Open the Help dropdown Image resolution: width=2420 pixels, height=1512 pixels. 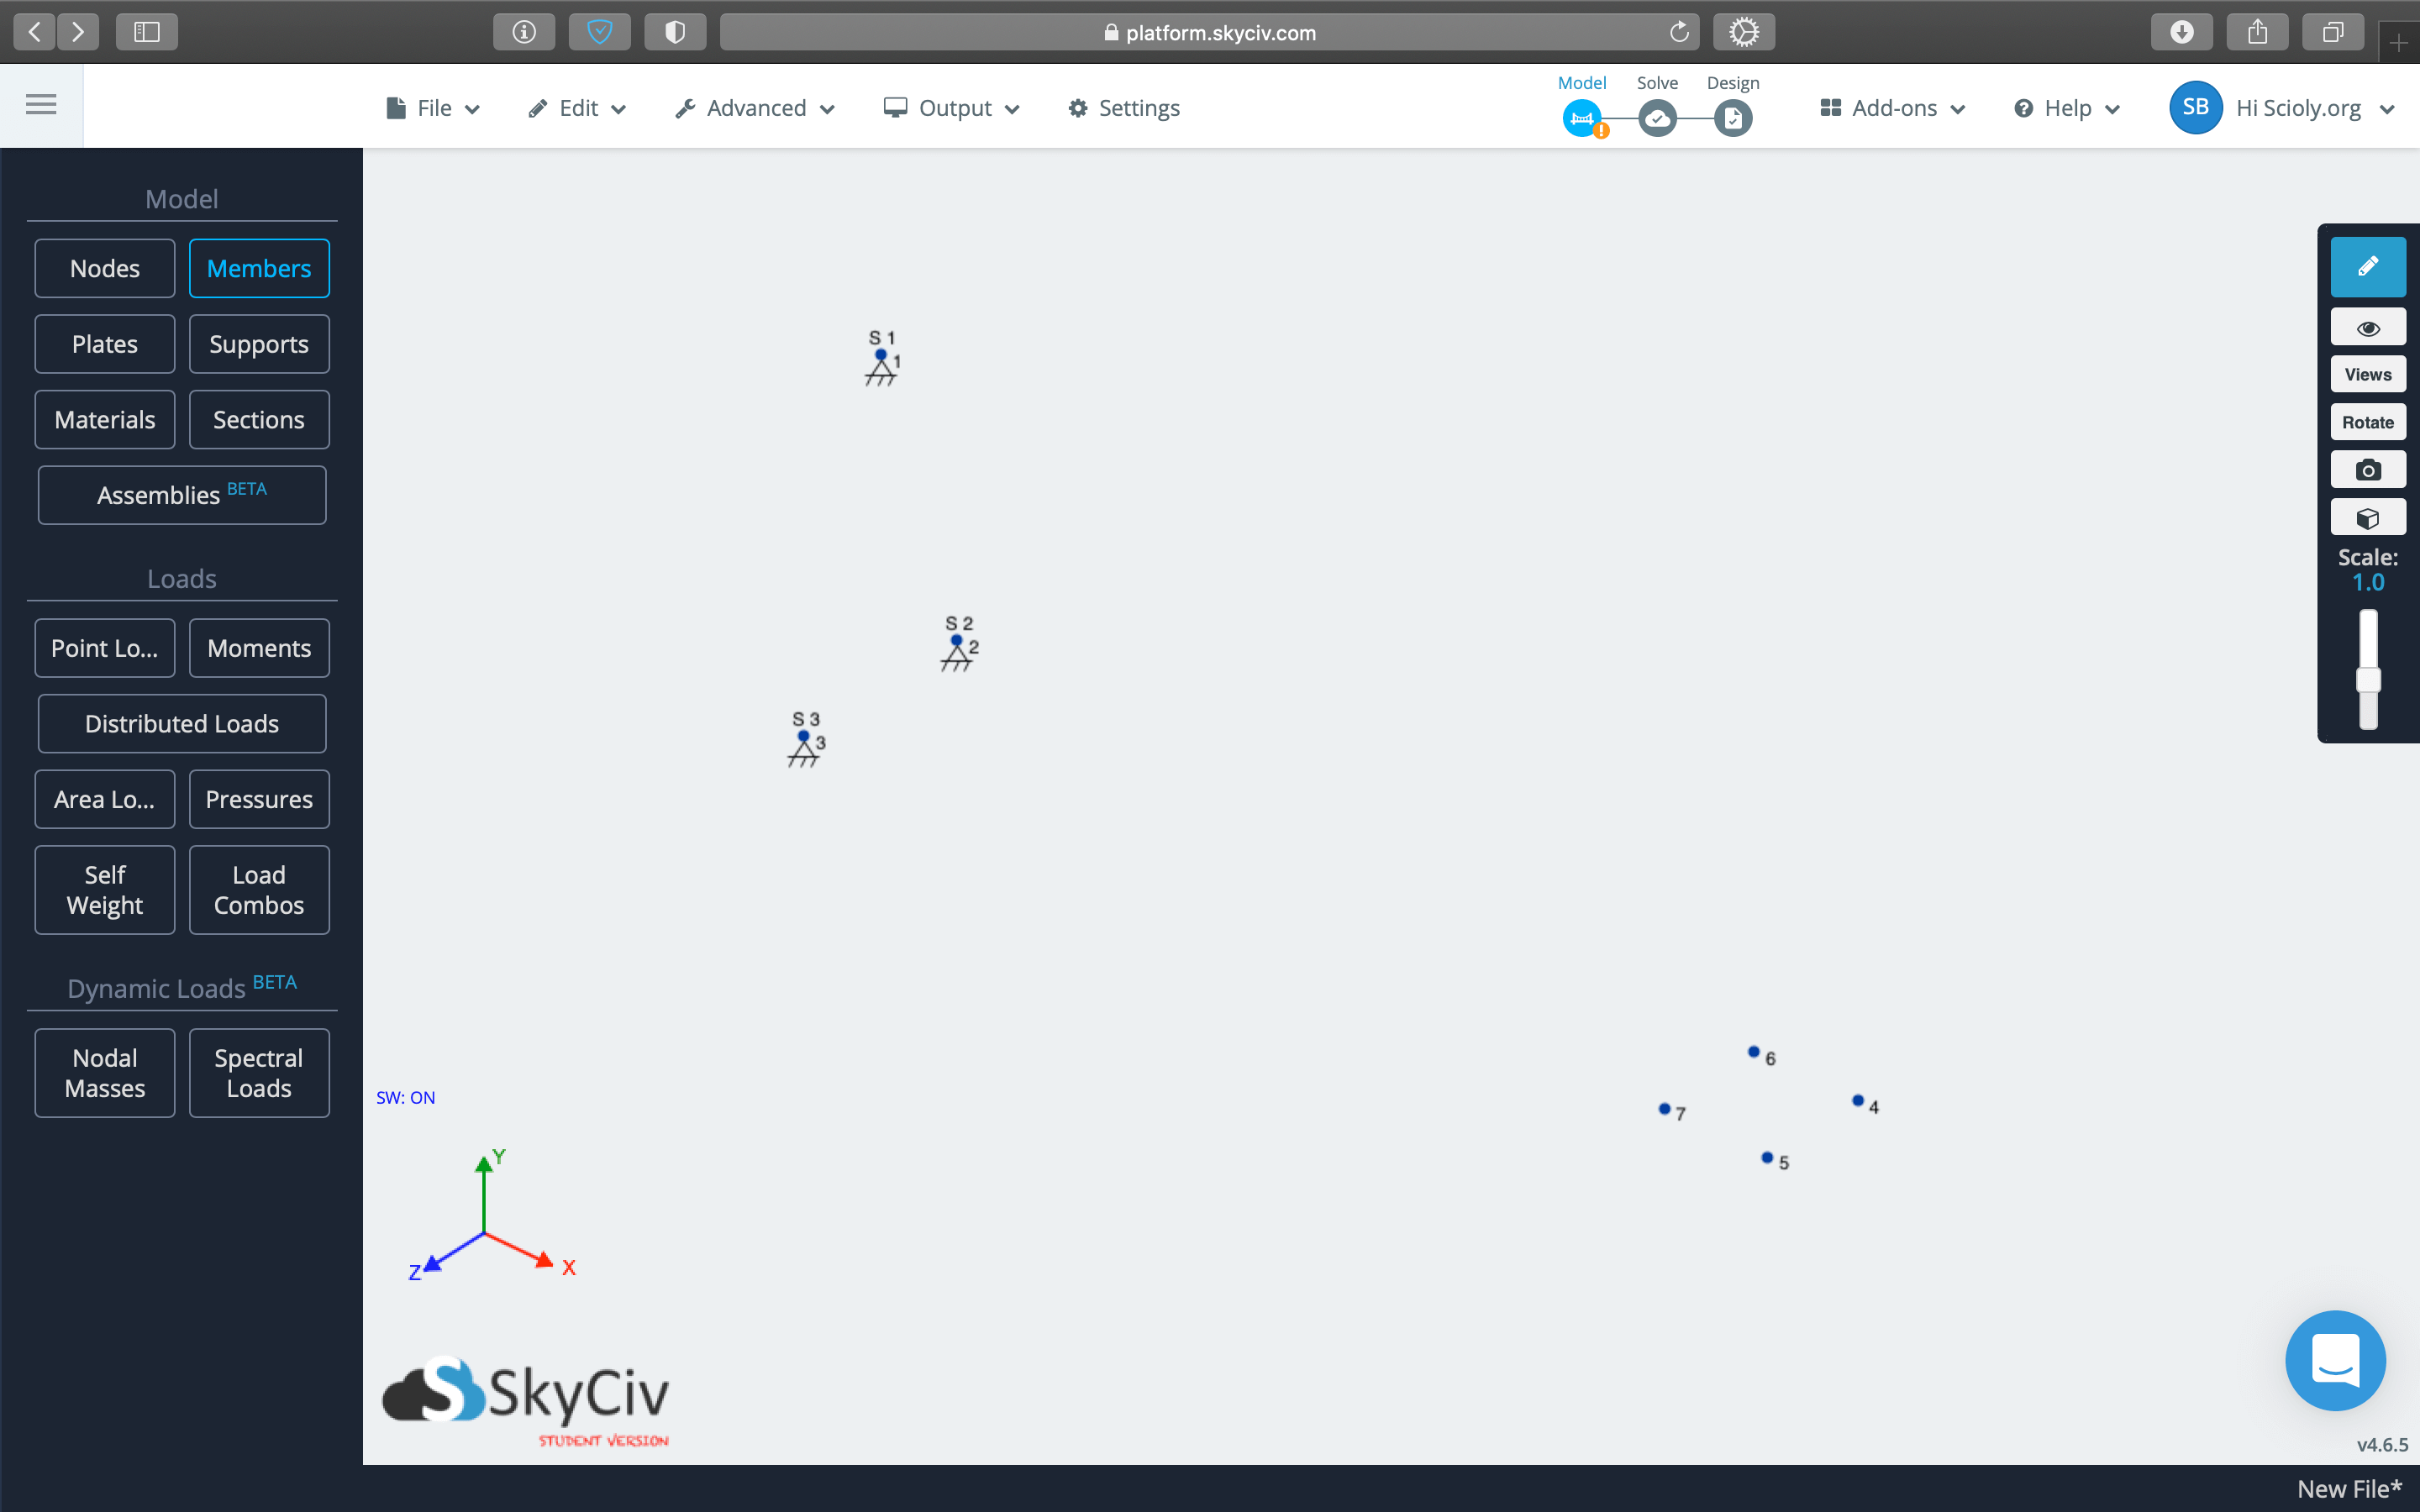coord(2066,108)
